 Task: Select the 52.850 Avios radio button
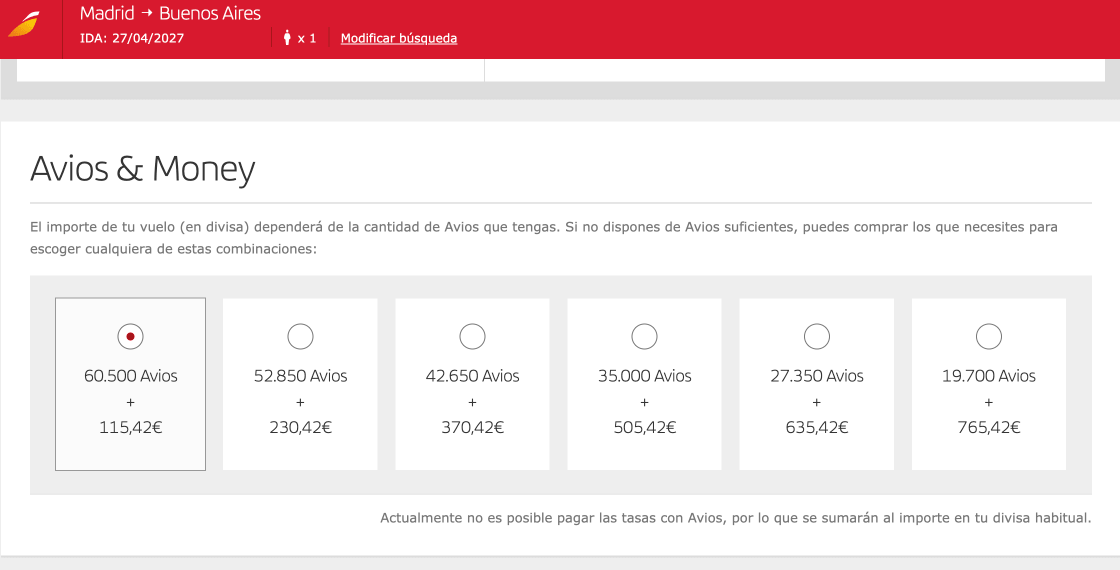[x=300, y=336]
